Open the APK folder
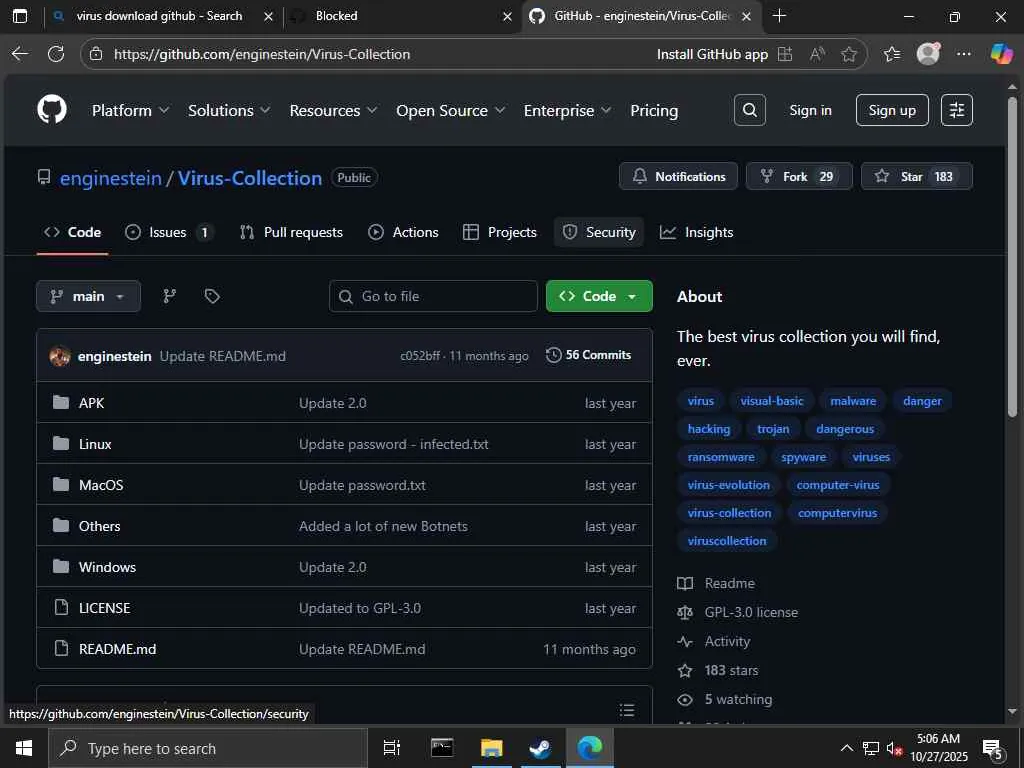 (x=91, y=403)
